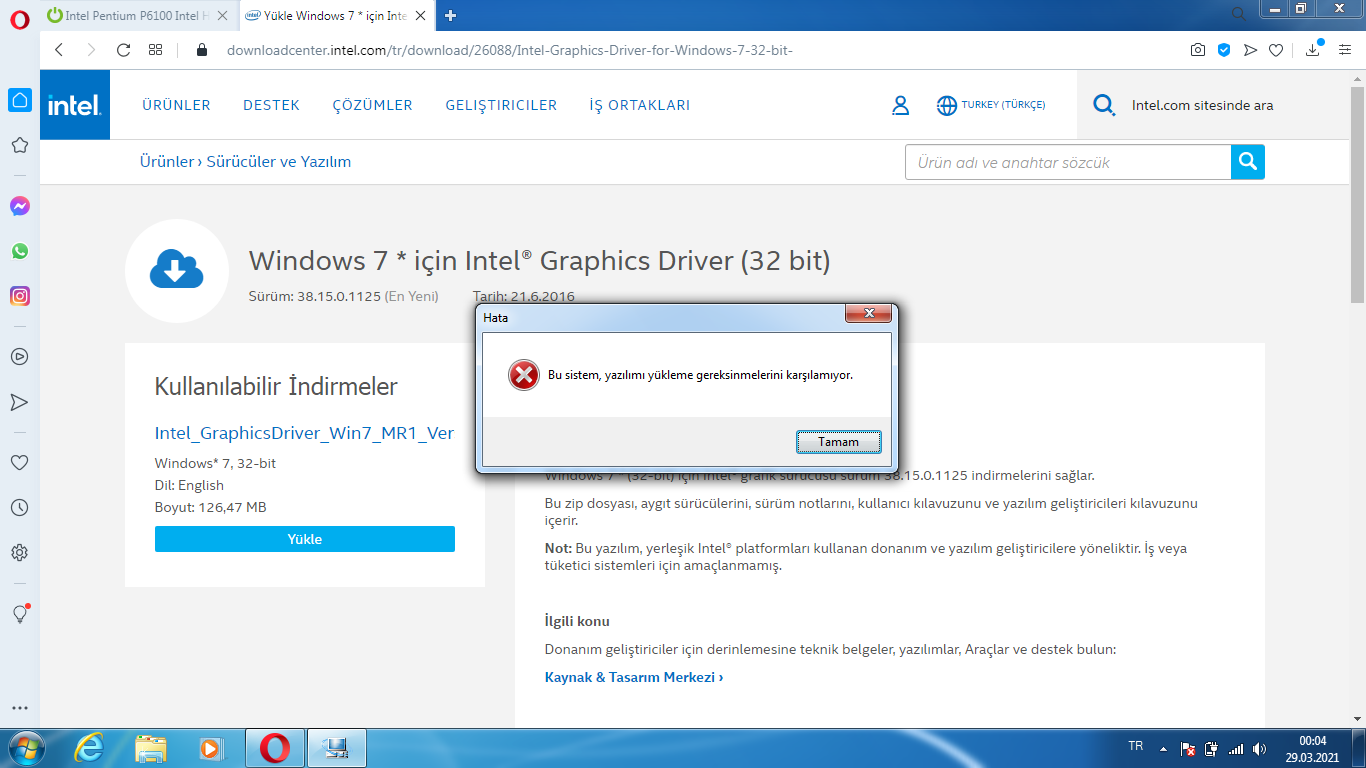Click the magnifier beside Intel.com sitesinde ara

pyautogui.click(x=1104, y=105)
